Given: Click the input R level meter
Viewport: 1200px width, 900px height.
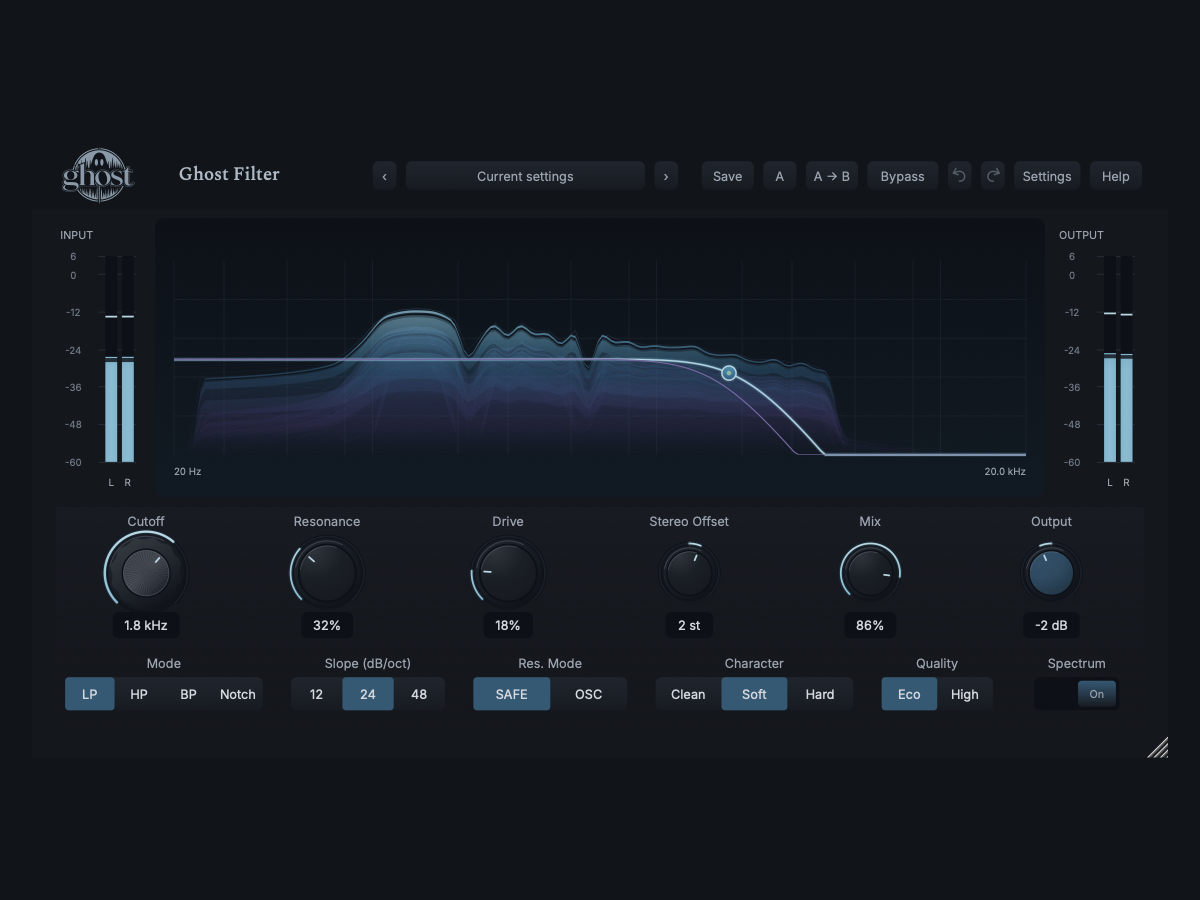Looking at the screenshot, I should tap(127, 359).
